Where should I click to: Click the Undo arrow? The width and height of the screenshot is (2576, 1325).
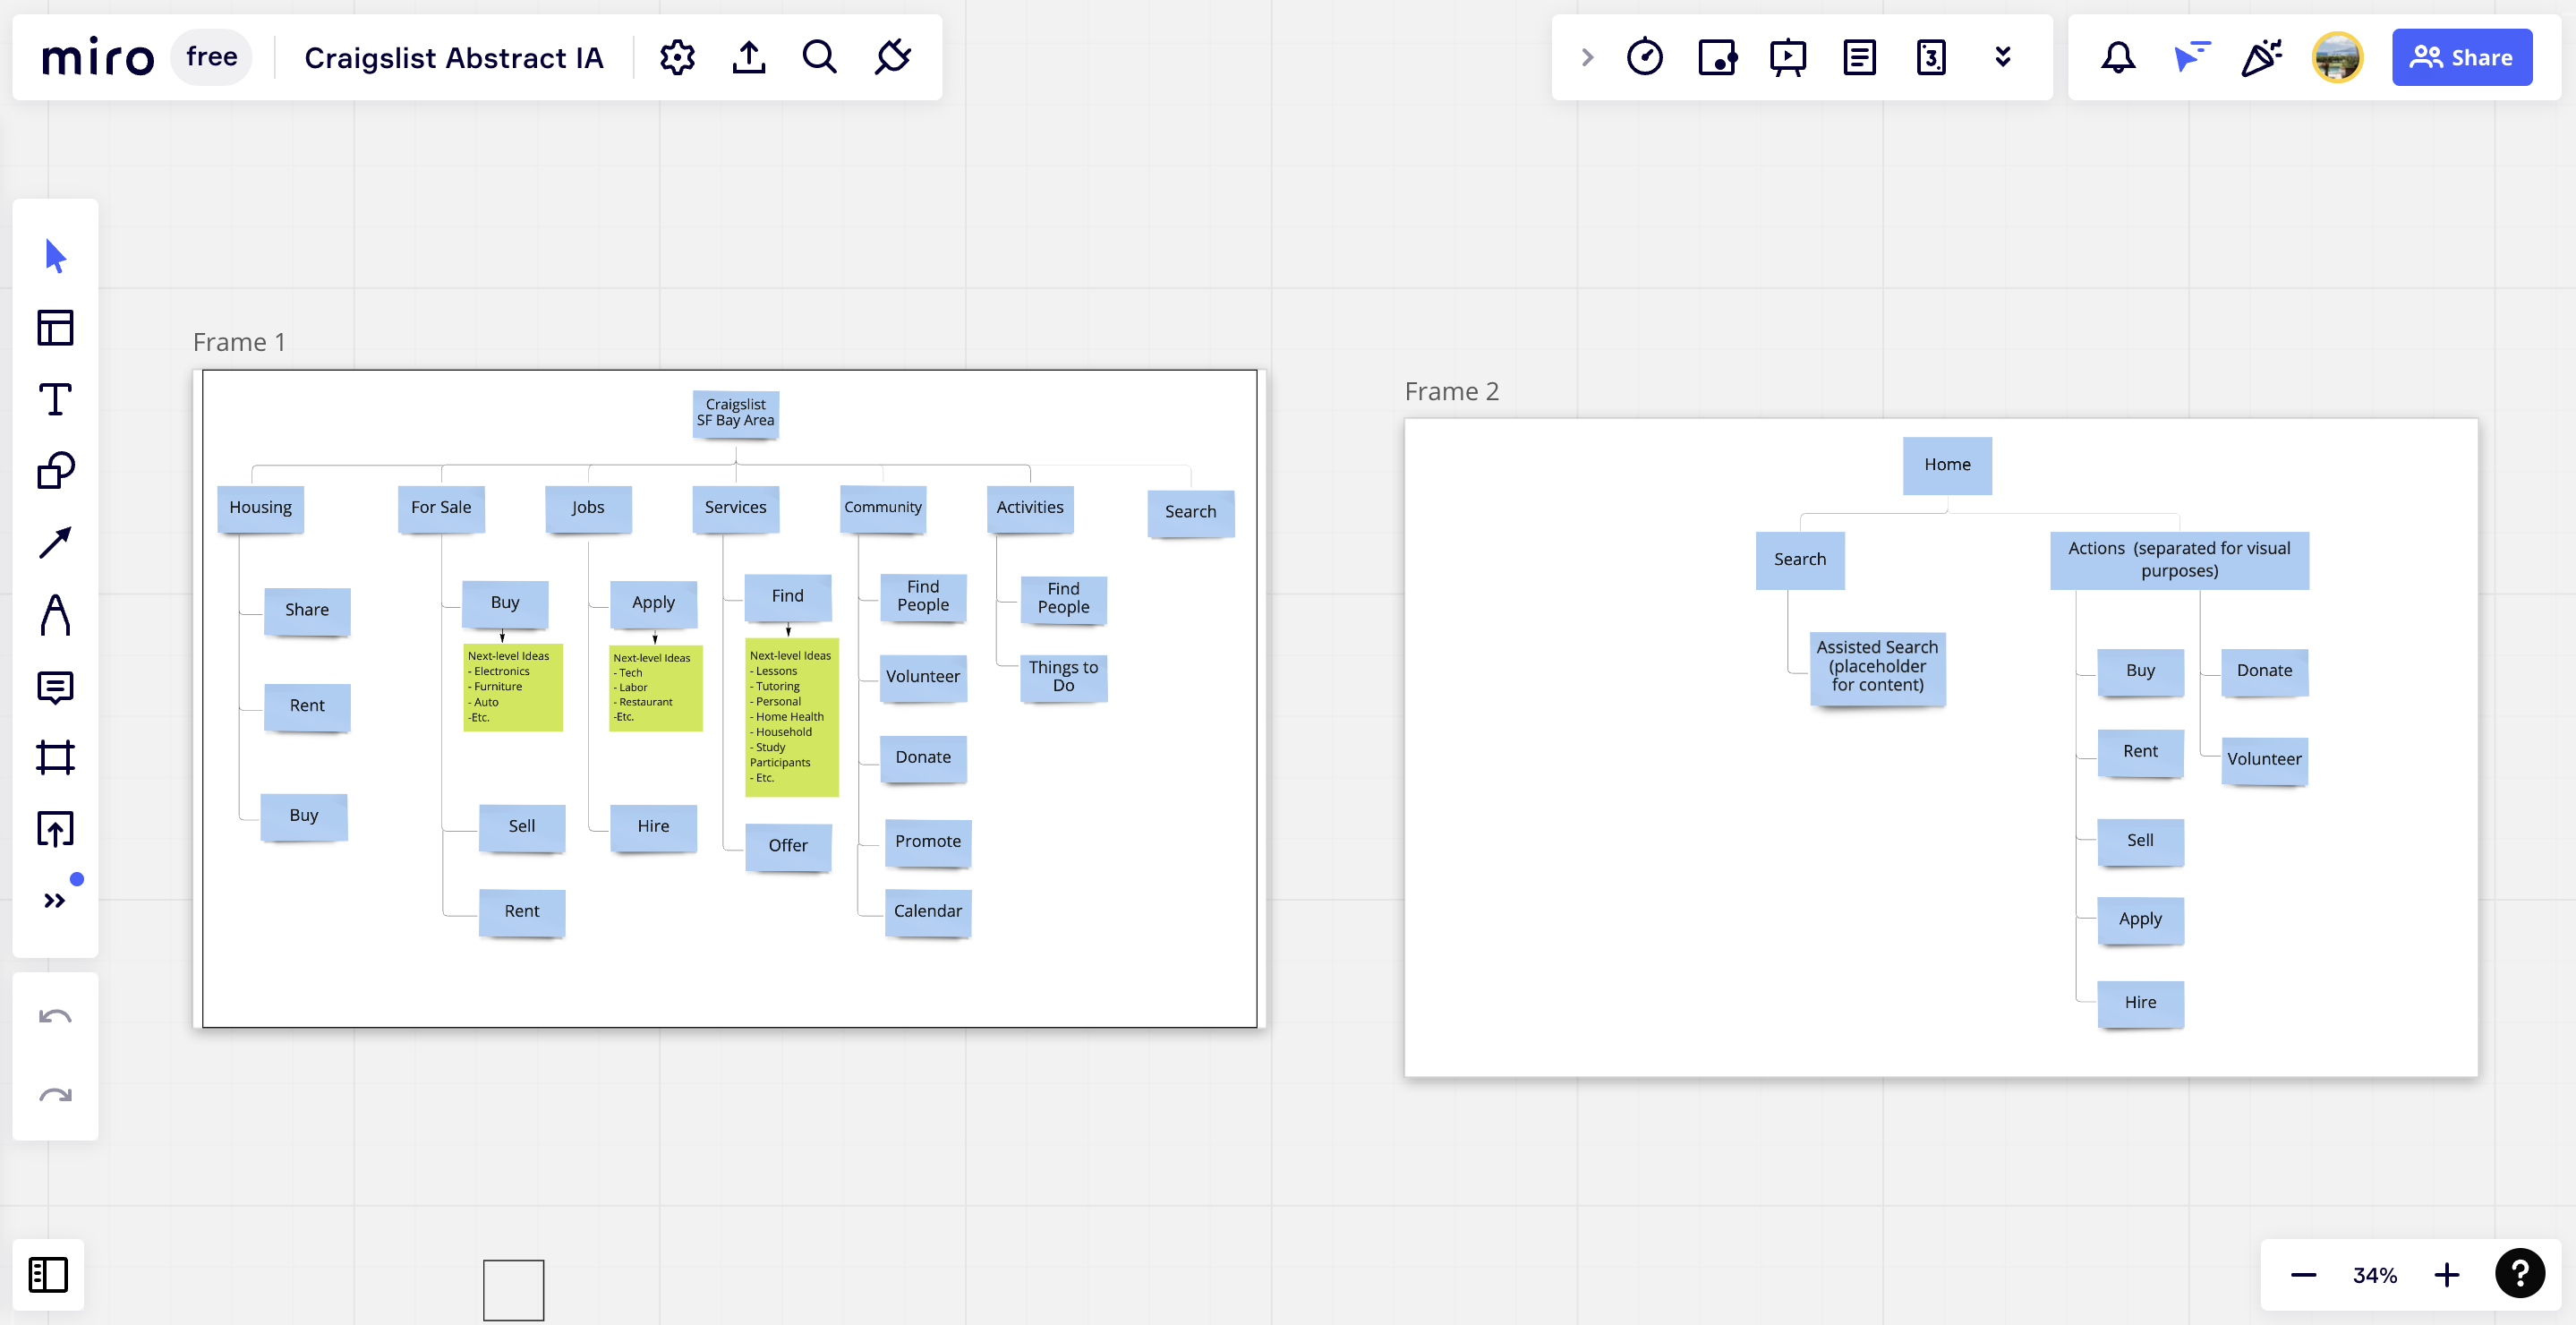pyautogui.click(x=55, y=1017)
